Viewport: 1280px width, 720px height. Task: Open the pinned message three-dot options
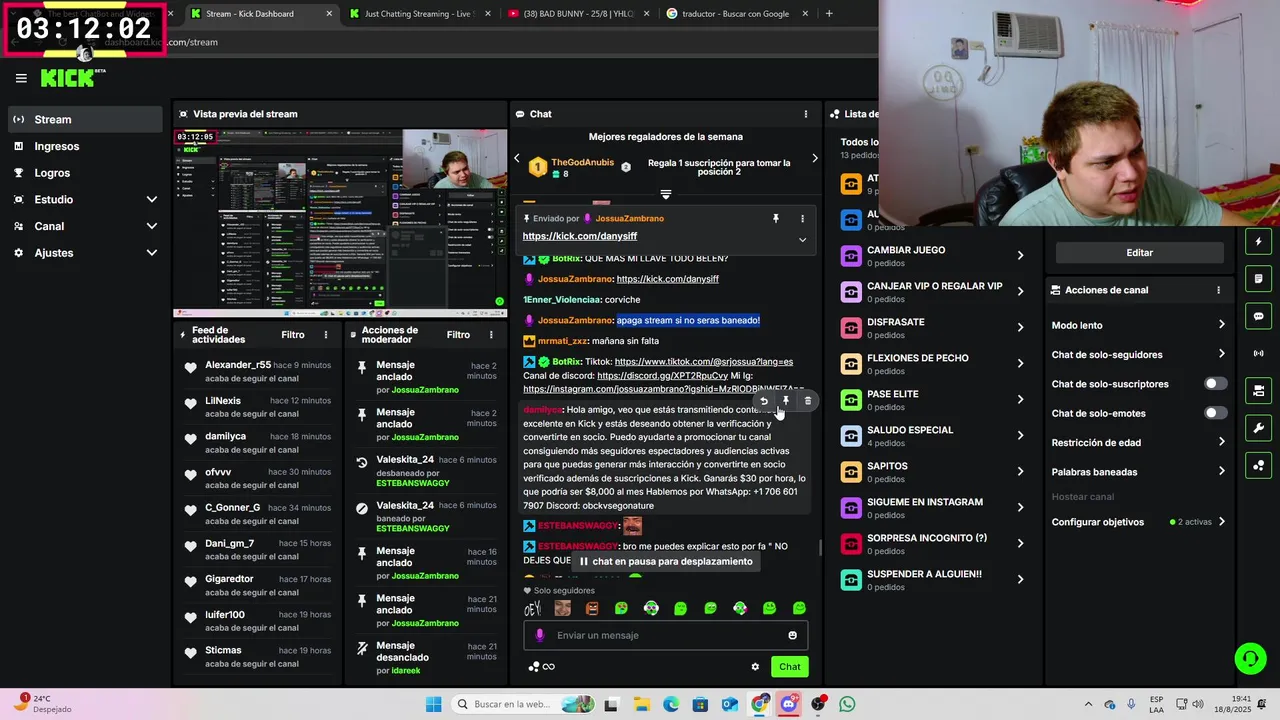802,218
